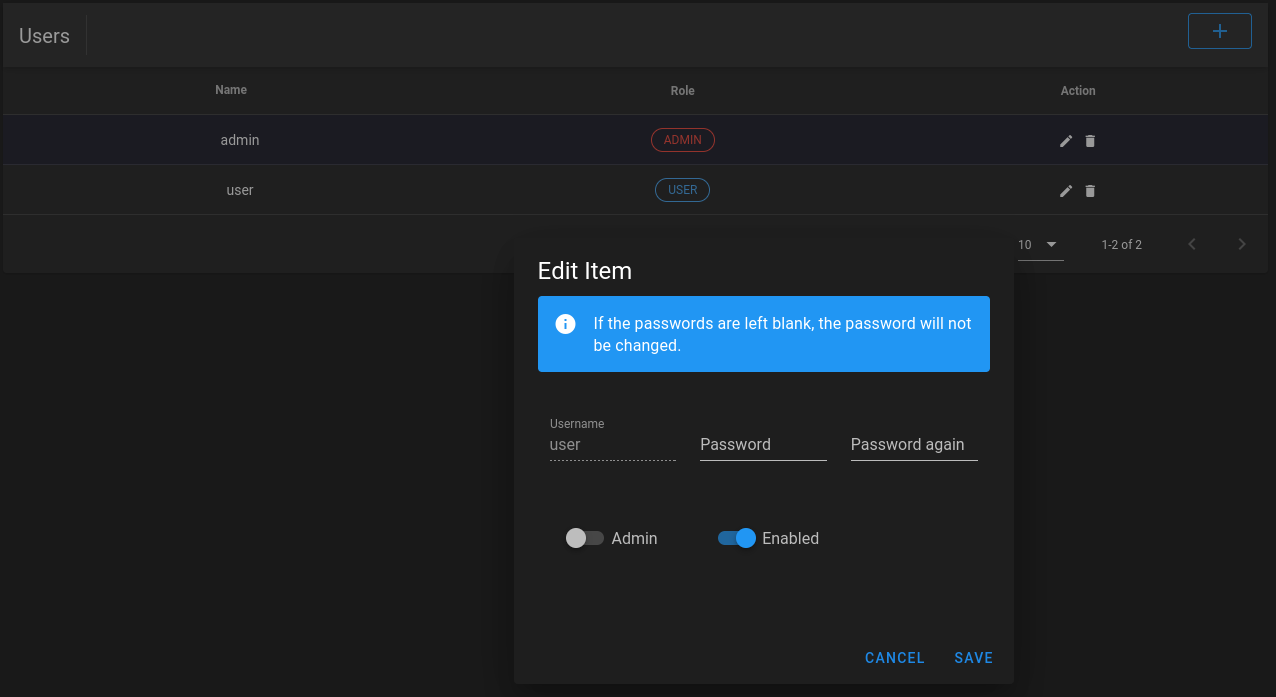The width and height of the screenshot is (1276, 697).
Task: Select the Name column header
Action: (x=231, y=90)
